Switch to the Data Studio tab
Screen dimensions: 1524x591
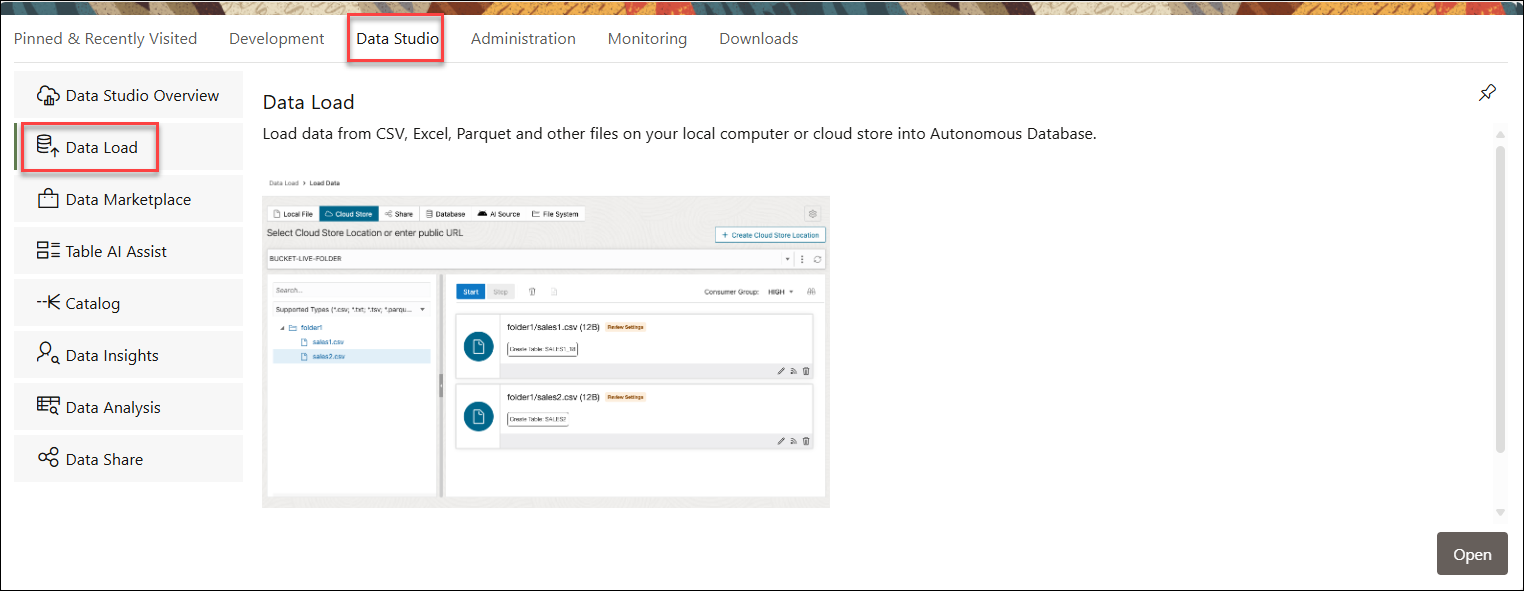click(397, 39)
